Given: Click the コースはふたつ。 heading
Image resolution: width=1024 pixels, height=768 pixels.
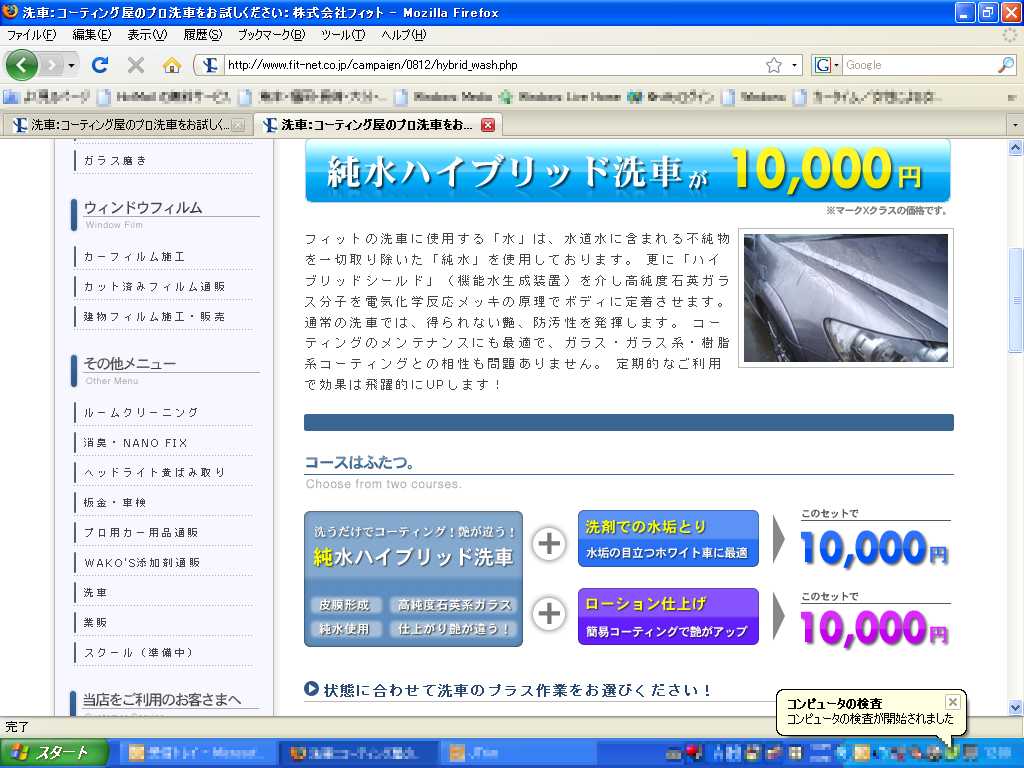Looking at the screenshot, I should click(359, 462).
